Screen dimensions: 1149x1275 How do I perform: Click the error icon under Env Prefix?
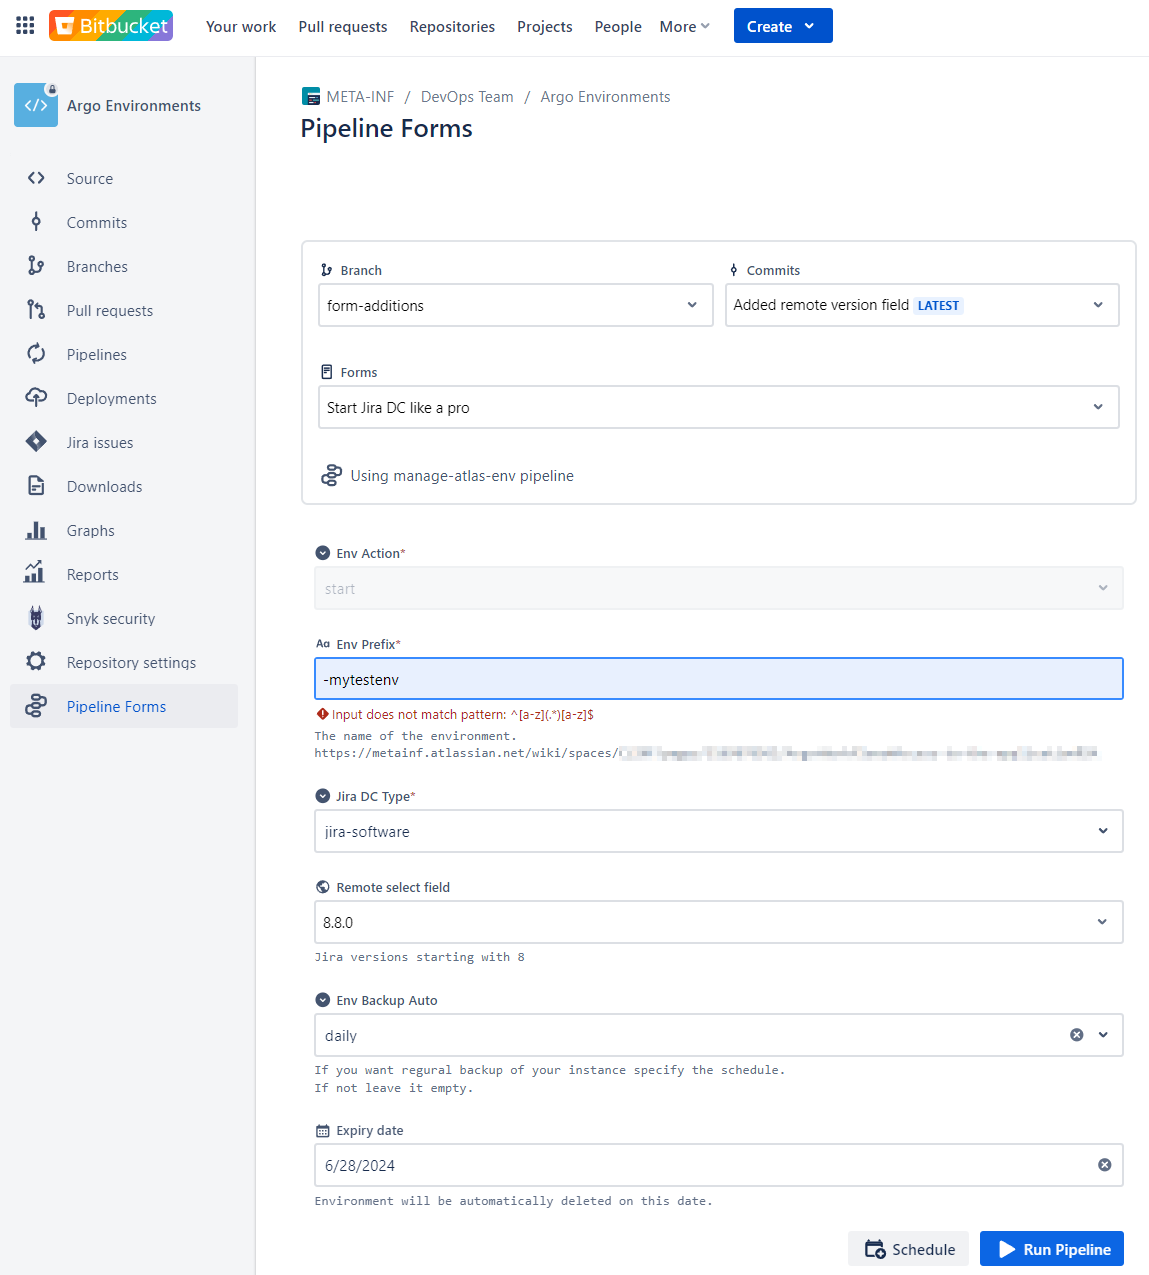point(323,714)
